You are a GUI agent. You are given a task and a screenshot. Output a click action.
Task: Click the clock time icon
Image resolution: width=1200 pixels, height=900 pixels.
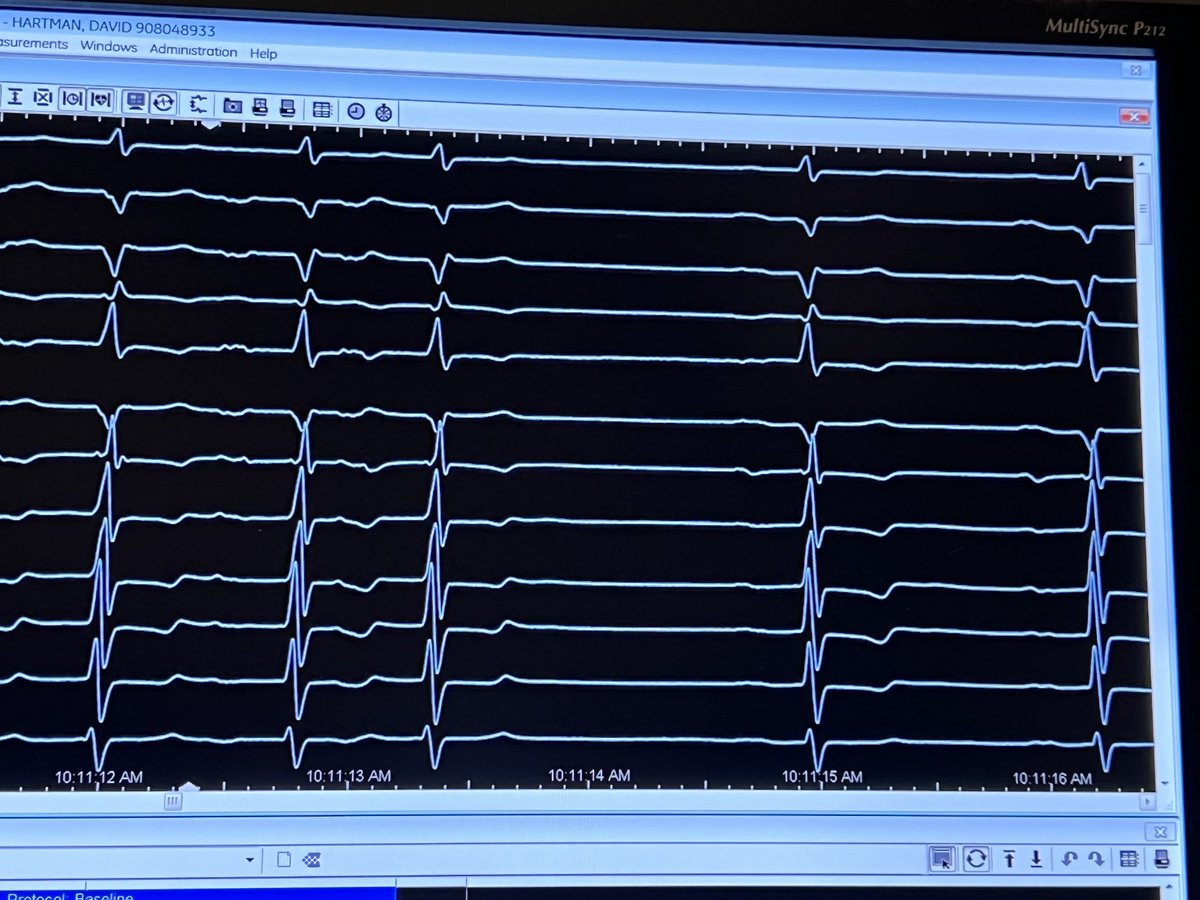(x=355, y=111)
